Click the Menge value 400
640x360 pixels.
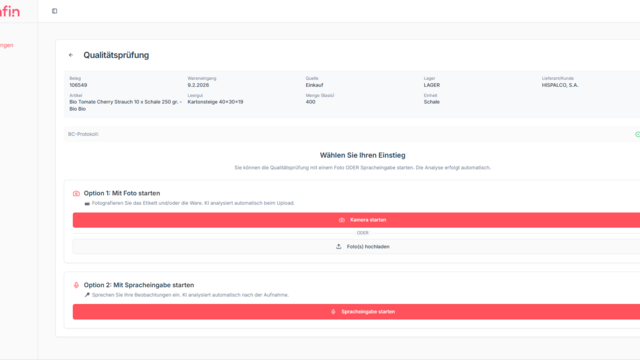coord(310,102)
